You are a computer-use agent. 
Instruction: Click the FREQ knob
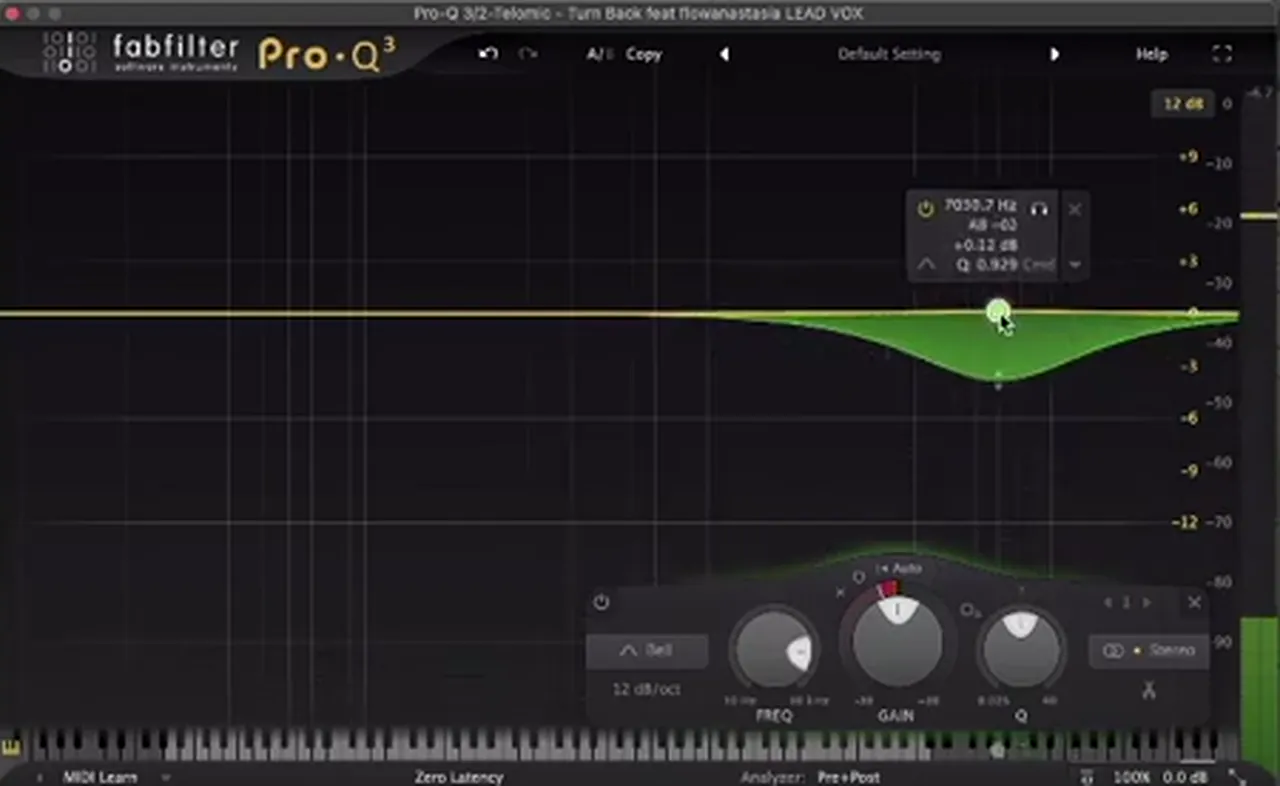point(774,652)
